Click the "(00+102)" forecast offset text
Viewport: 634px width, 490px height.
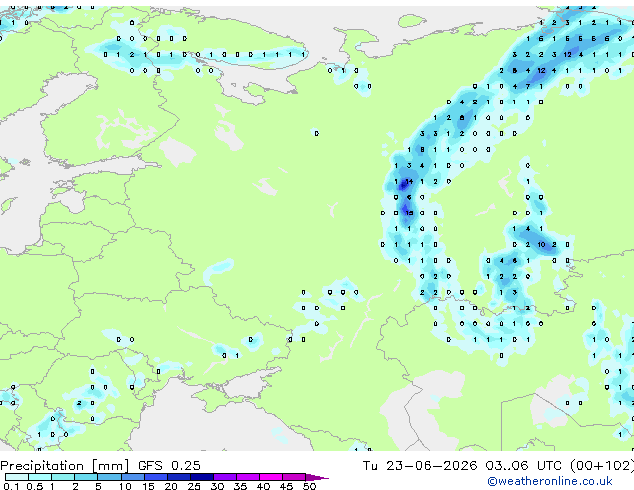pyautogui.click(x=602, y=466)
